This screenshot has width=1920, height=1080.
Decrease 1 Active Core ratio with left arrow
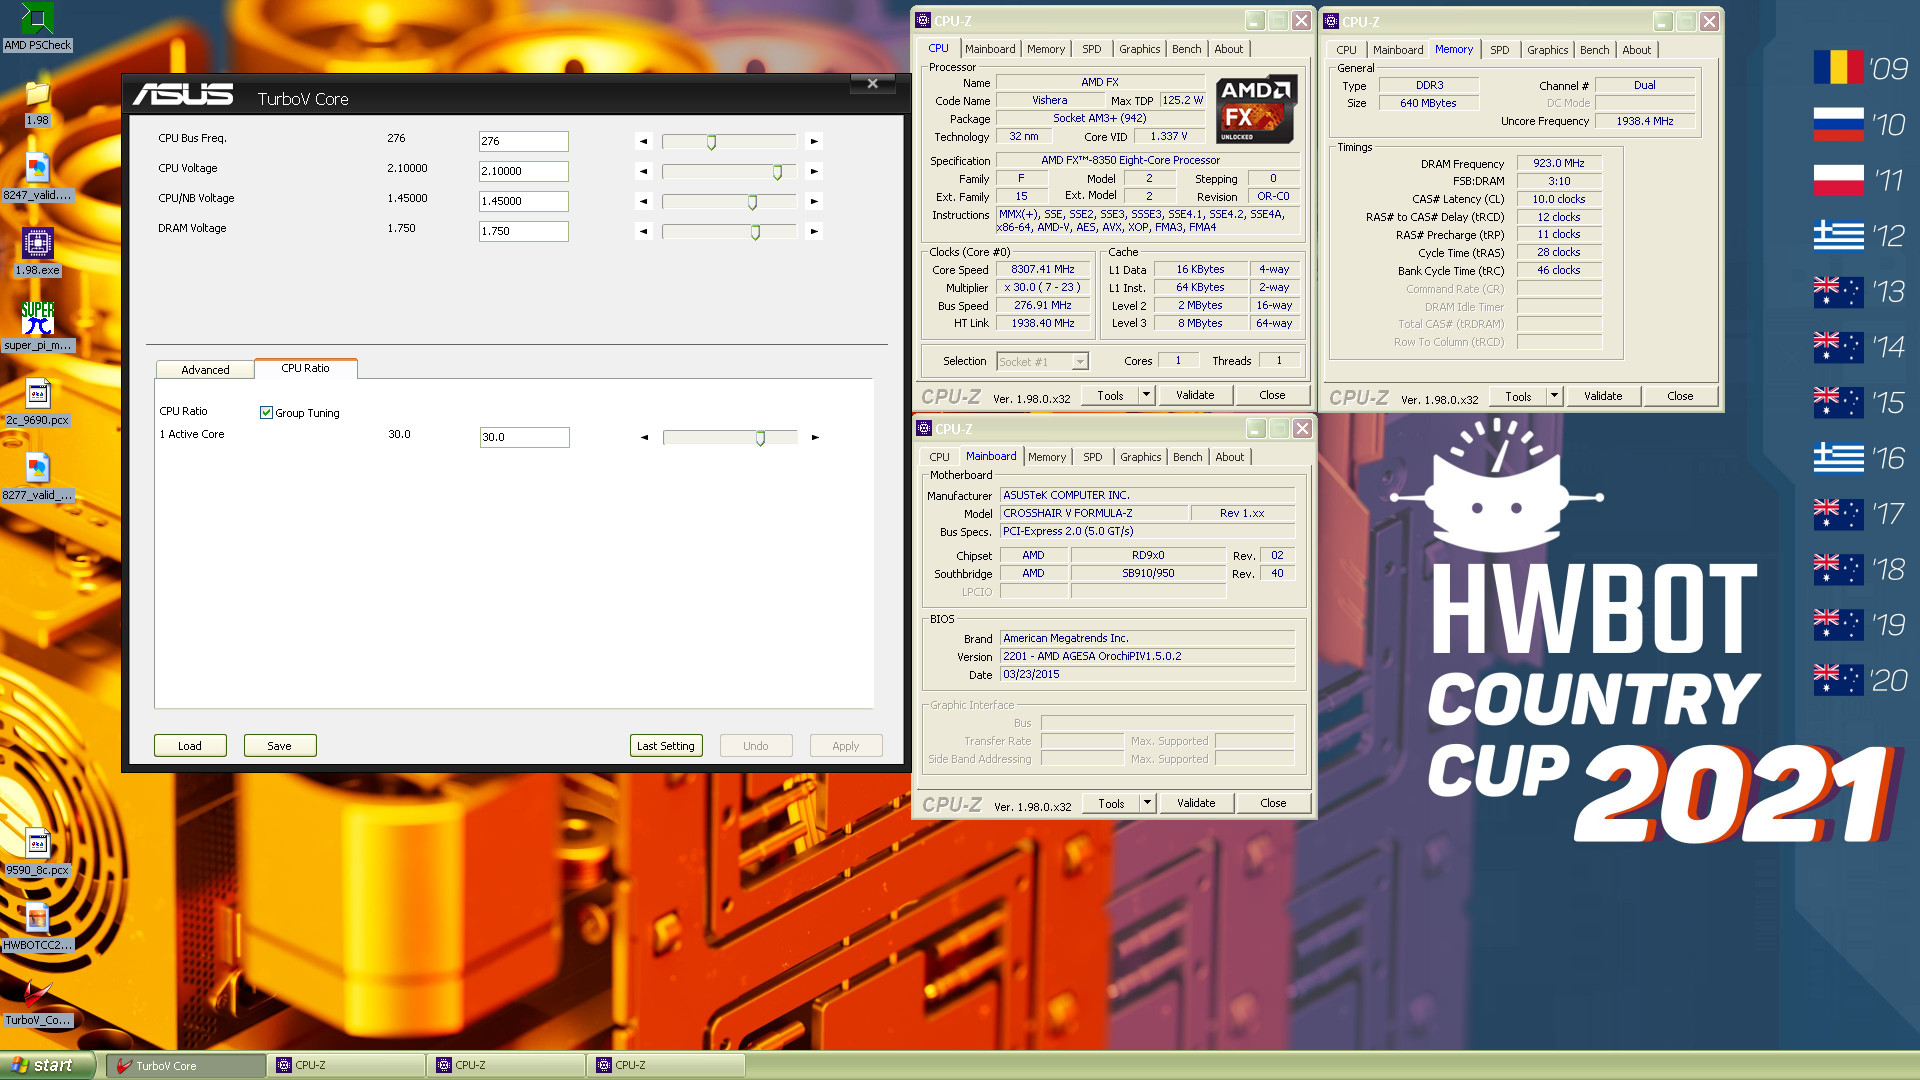point(644,437)
